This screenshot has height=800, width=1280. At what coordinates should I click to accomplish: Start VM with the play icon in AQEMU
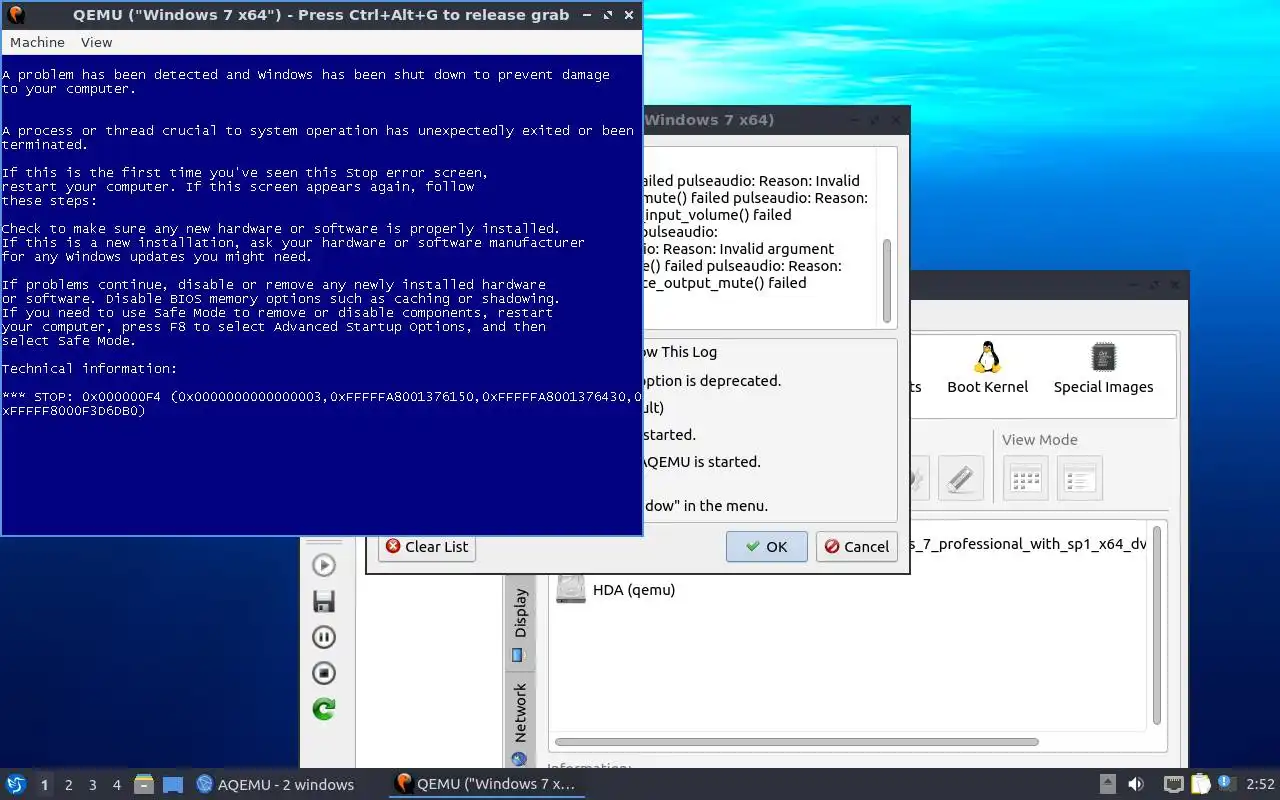pos(324,565)
